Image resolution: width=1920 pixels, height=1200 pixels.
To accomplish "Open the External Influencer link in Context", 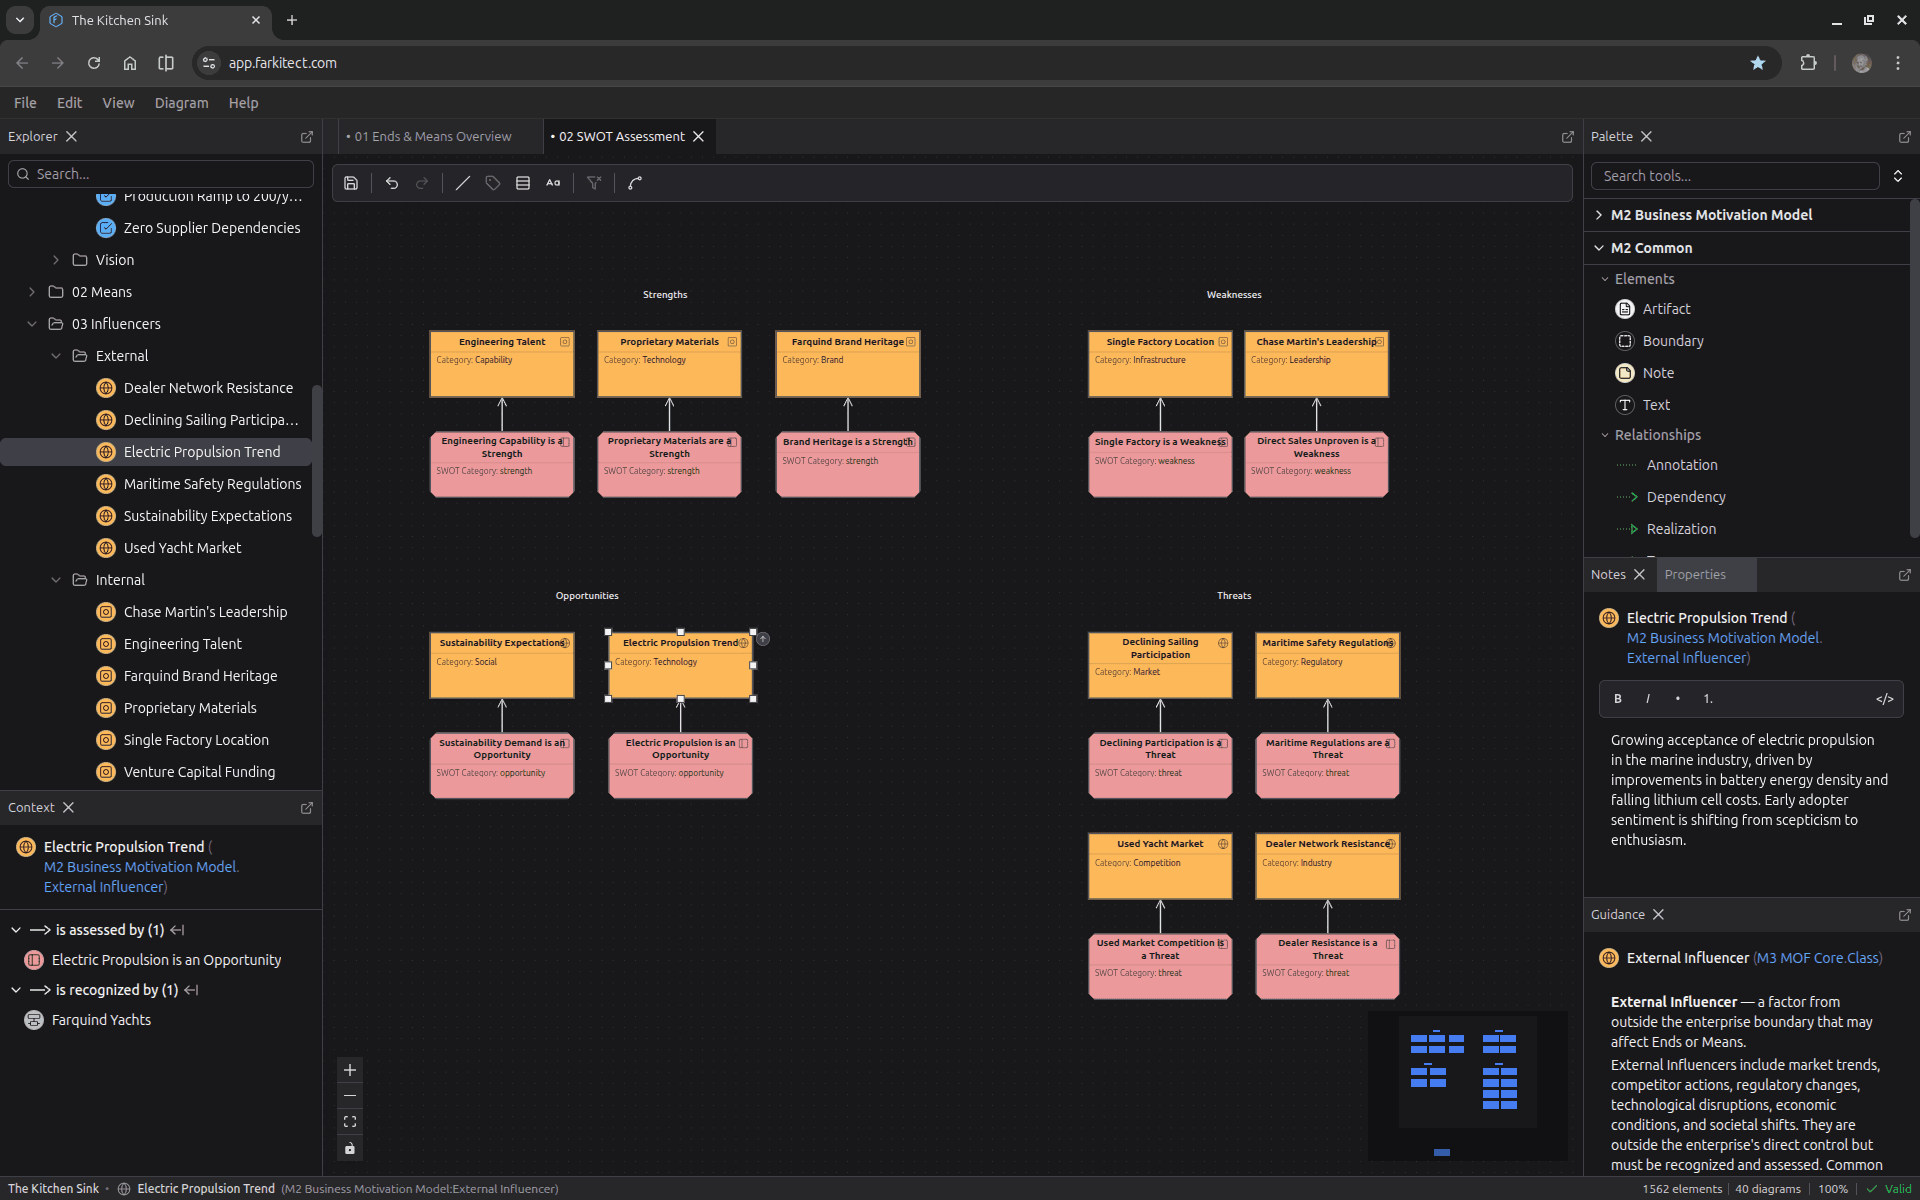I will 103,887.
